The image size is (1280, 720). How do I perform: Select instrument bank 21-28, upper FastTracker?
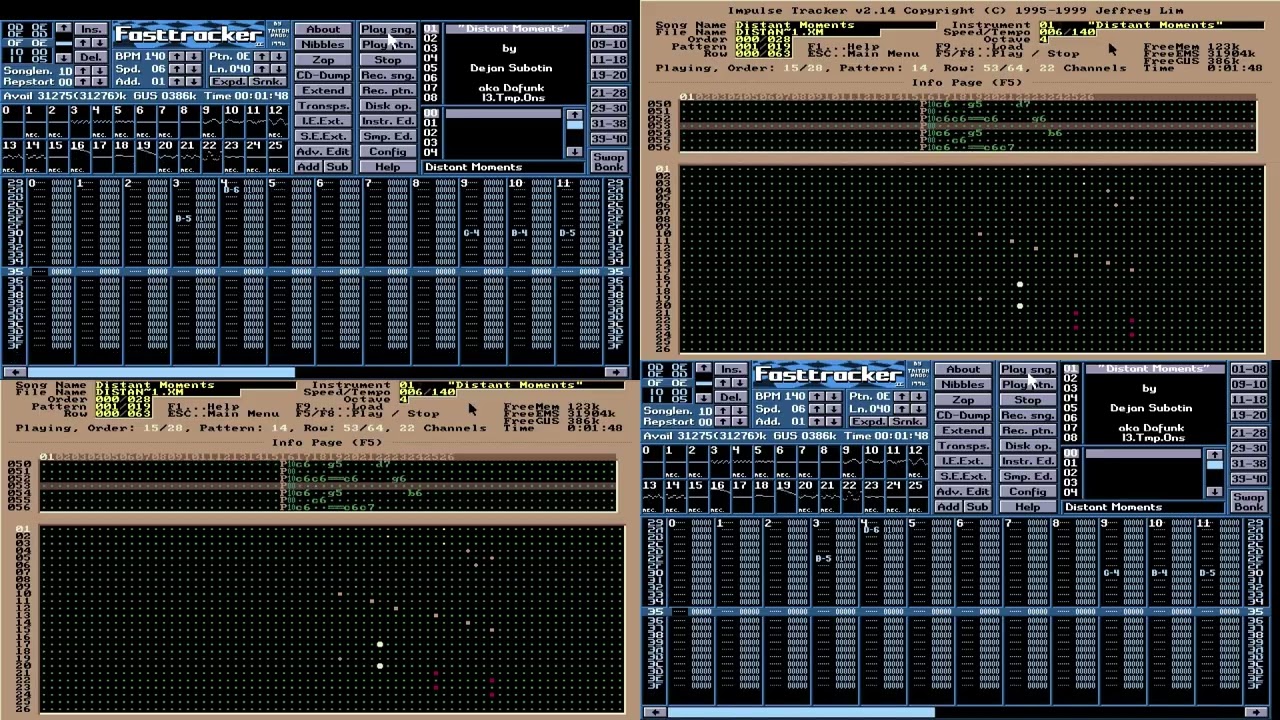pos(609,93)
